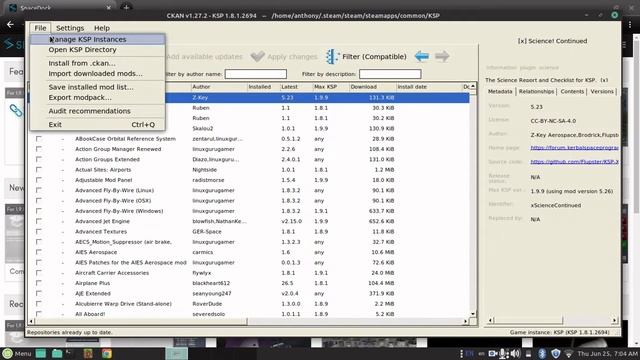Viewport: 640px width, 360px height.
Task: Focus the Filter by author name field
Action: click(256, 74)
